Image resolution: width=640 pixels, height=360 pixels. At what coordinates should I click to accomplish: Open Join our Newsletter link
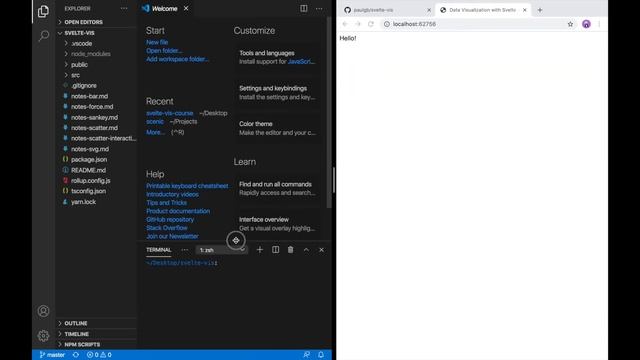[x=172, y=236]
